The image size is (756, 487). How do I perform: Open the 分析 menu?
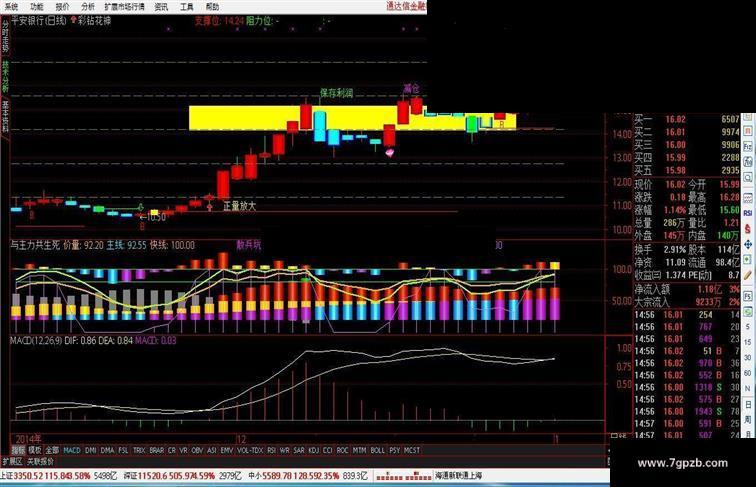(88, 7)
